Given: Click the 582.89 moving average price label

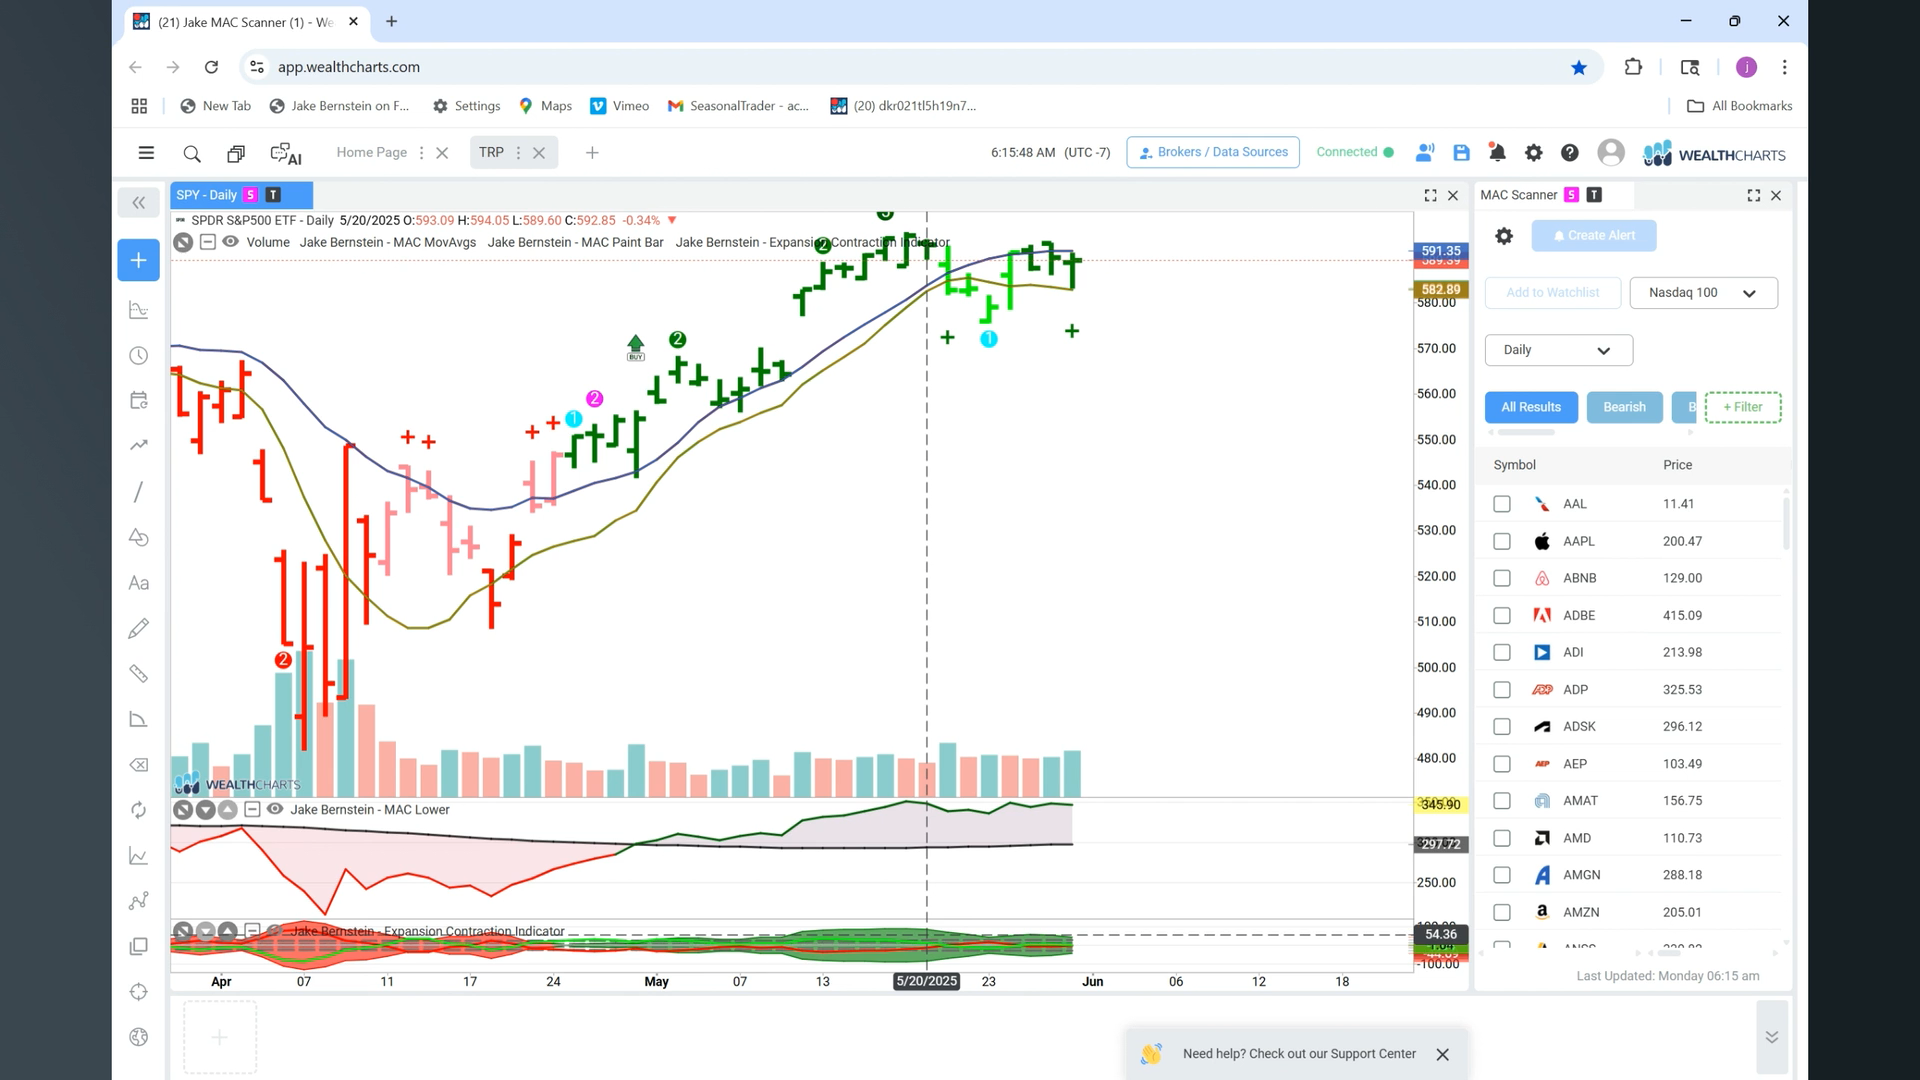Looking at the screenshot, I should click(1441, 289).
